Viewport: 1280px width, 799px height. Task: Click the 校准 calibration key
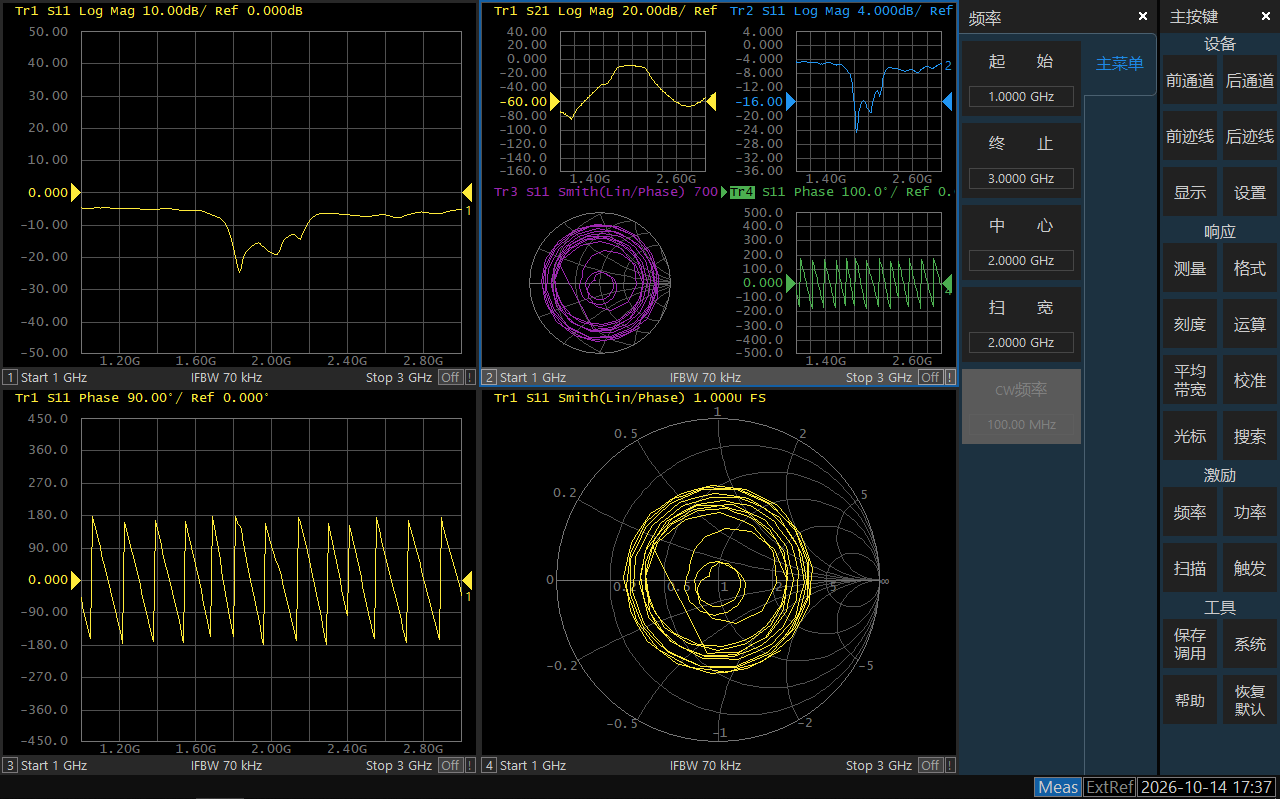1250,381
